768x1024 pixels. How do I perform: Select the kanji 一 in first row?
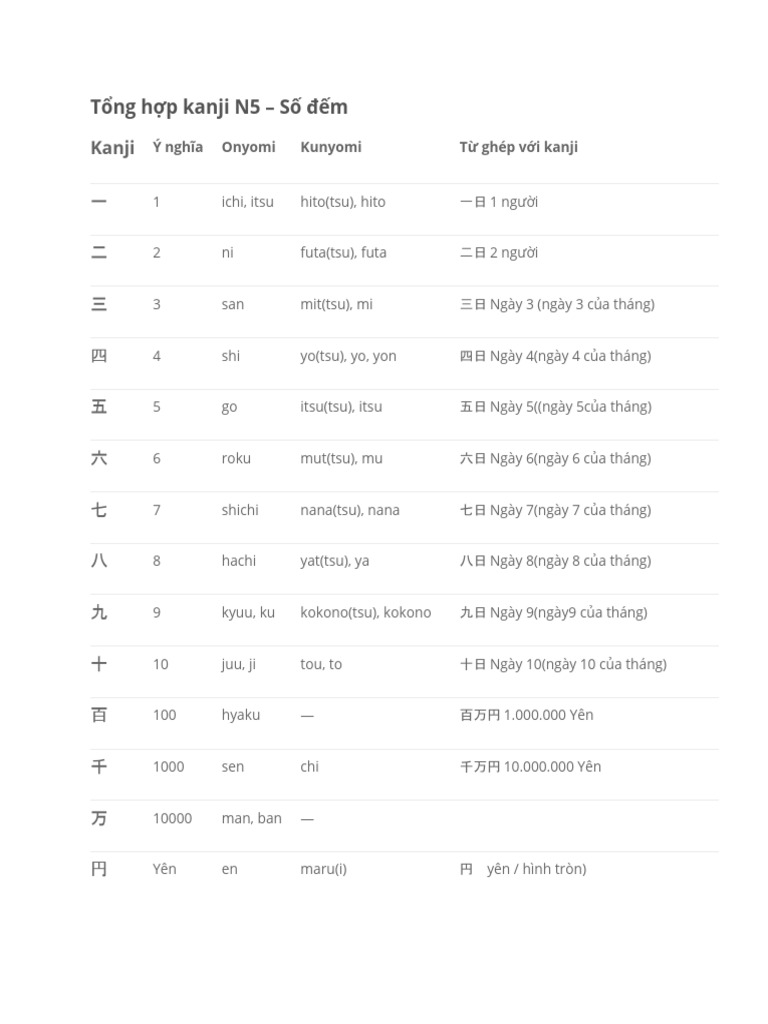point(99,202)
